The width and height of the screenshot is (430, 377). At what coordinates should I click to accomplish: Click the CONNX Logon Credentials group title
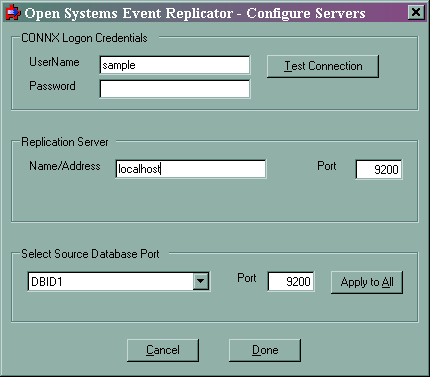coord(84,38)
